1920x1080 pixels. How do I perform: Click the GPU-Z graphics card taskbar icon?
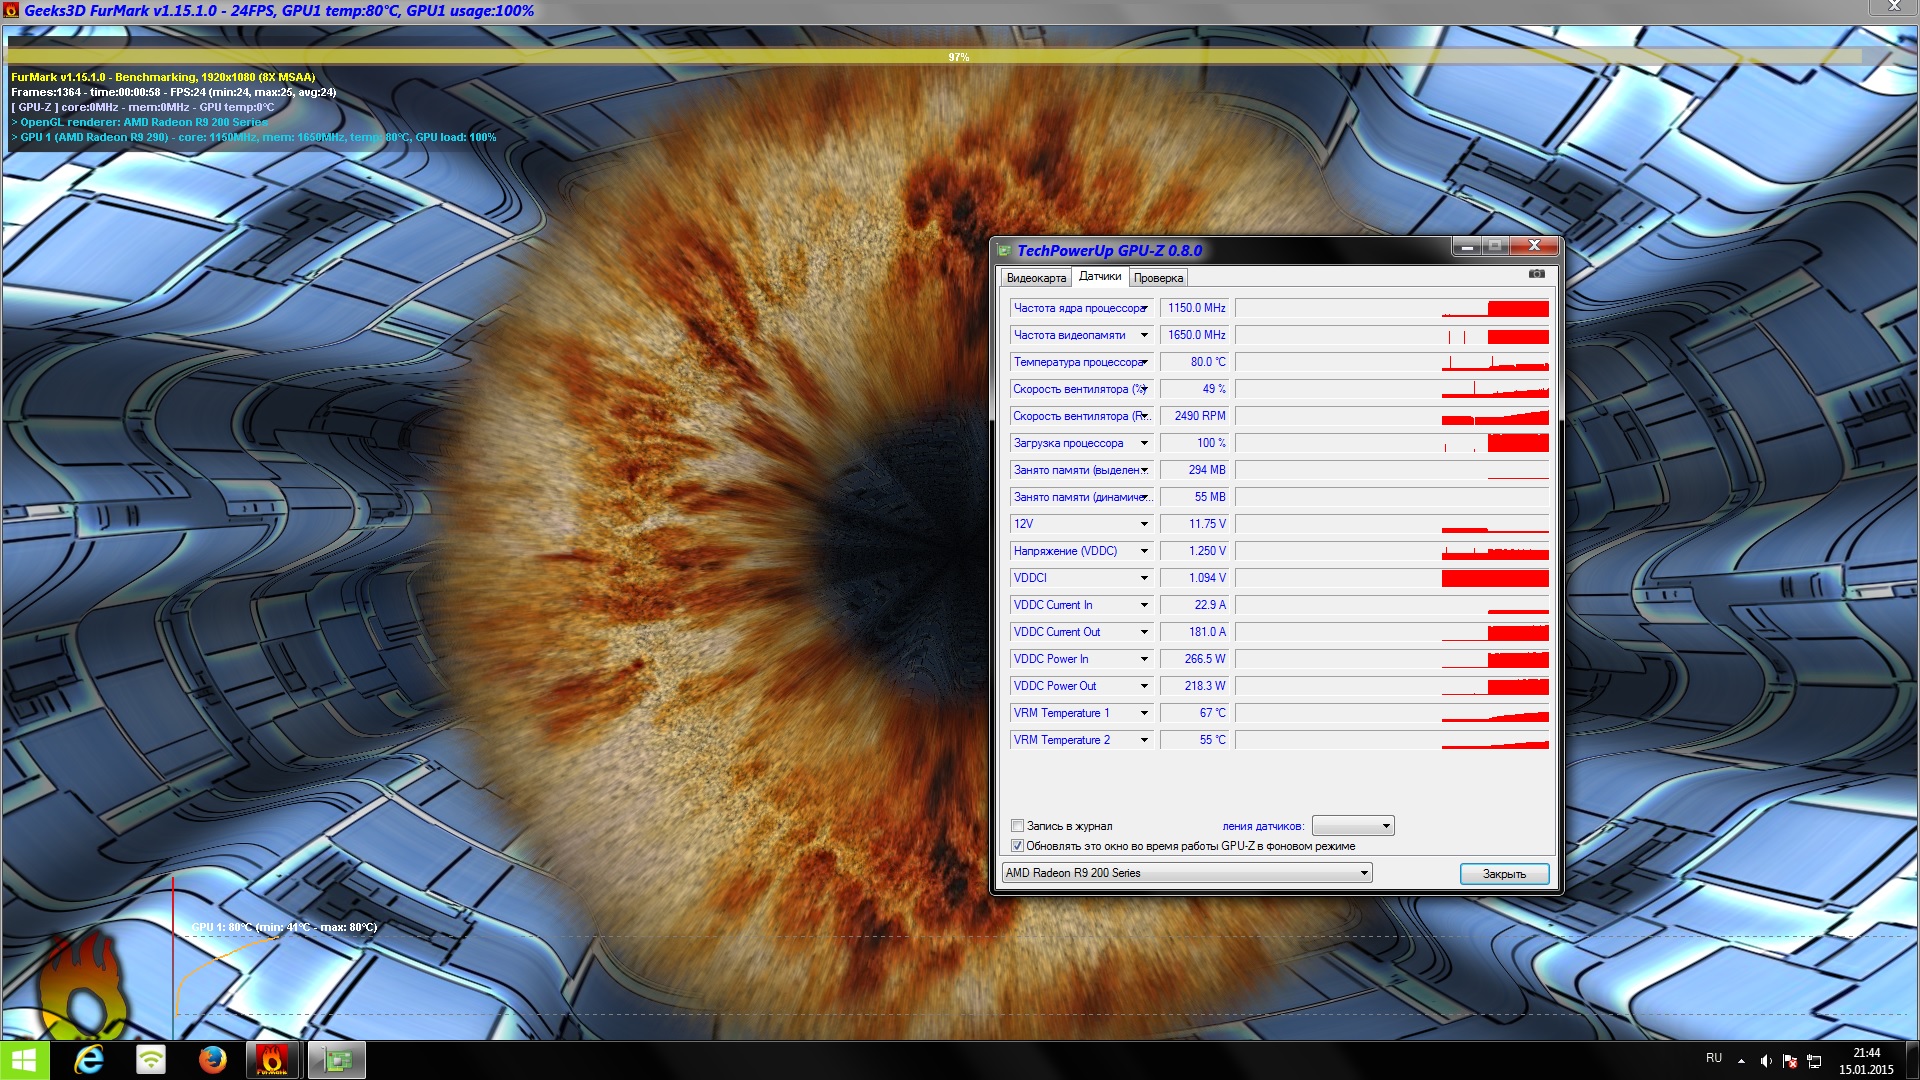(x=337, y=1060)
